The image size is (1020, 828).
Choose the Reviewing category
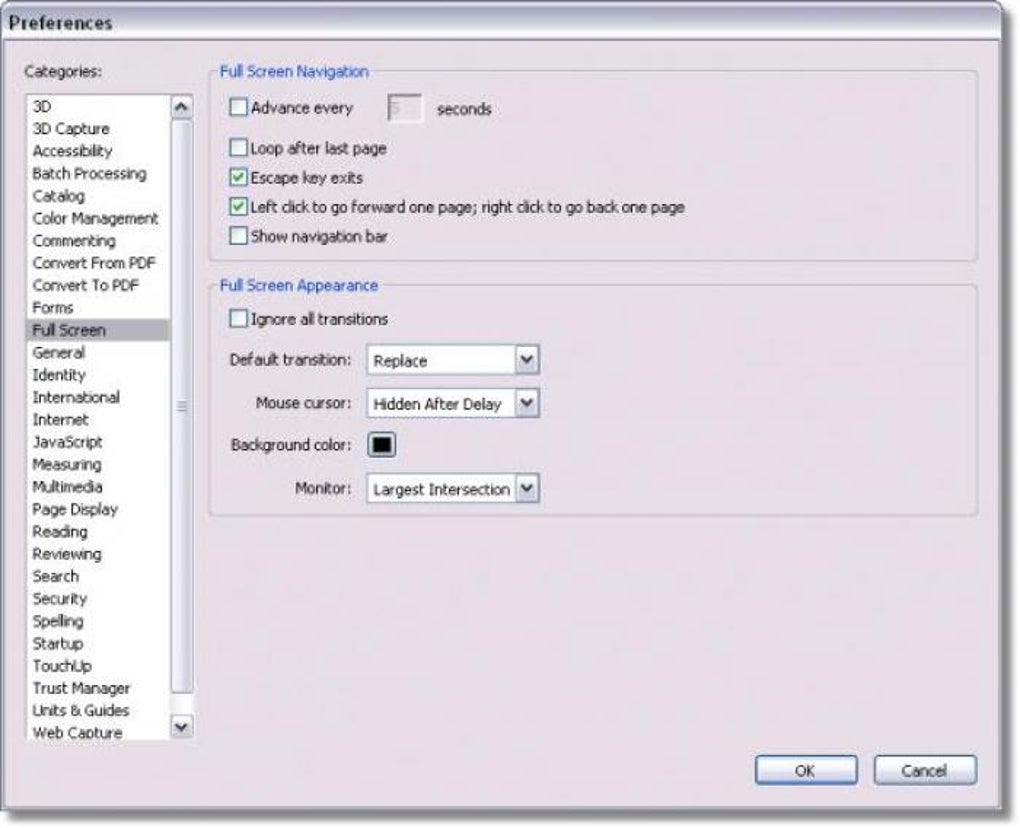pos(98,554)
